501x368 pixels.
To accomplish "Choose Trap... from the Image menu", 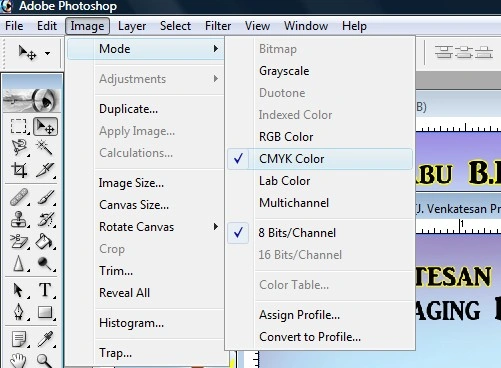I will point(146,353).
